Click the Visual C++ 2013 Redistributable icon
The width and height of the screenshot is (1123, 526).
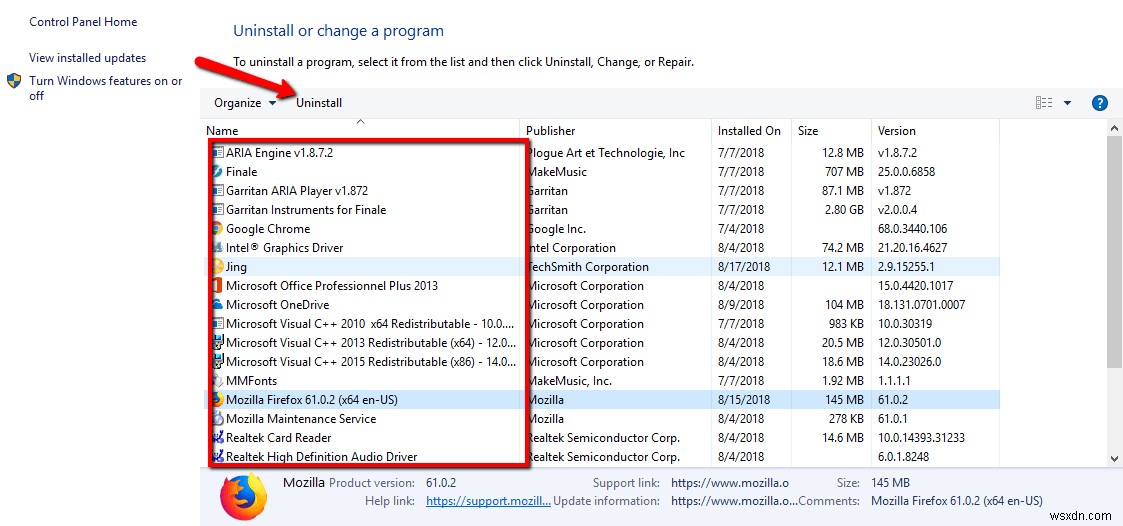[219, 343]
